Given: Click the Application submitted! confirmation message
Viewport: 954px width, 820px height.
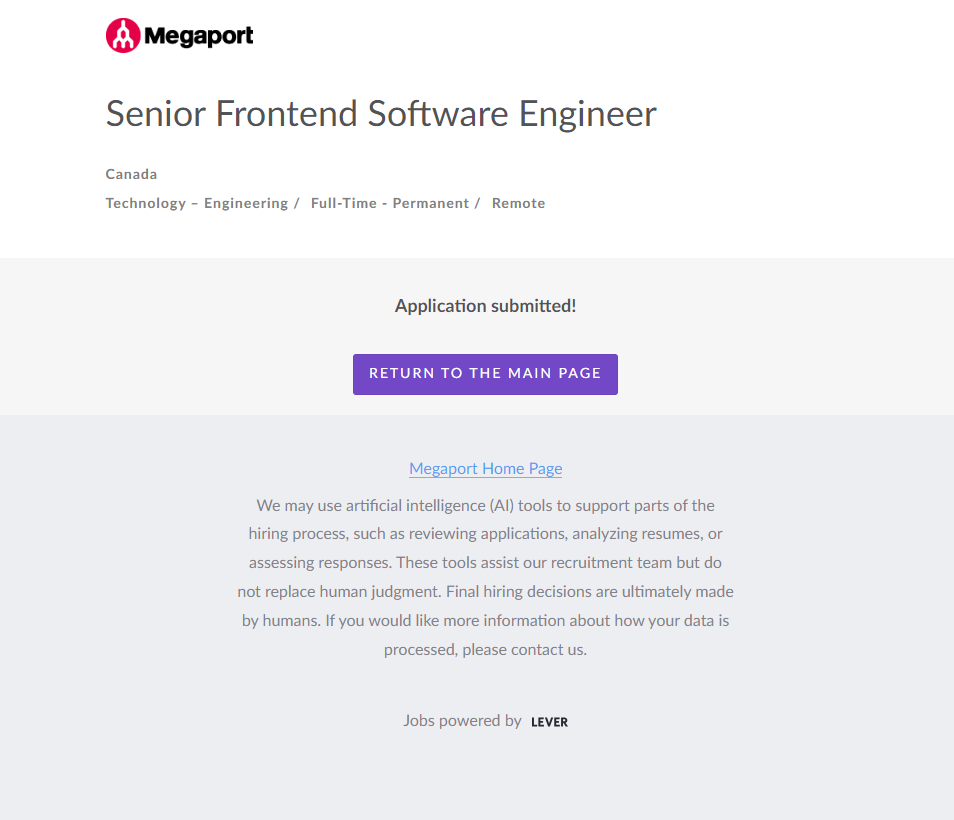Looking at the screenshot, I should click(485, 306).
